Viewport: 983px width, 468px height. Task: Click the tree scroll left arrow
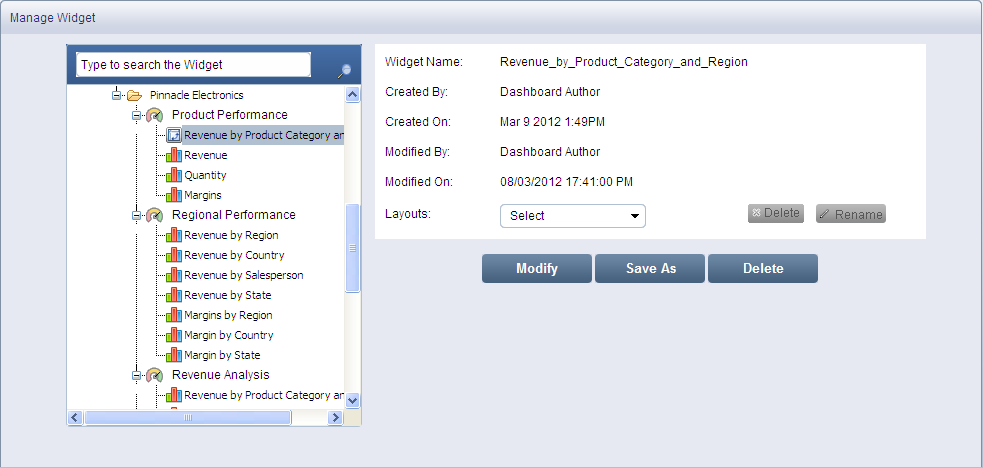pyautogui.click(x=75, y=417)
